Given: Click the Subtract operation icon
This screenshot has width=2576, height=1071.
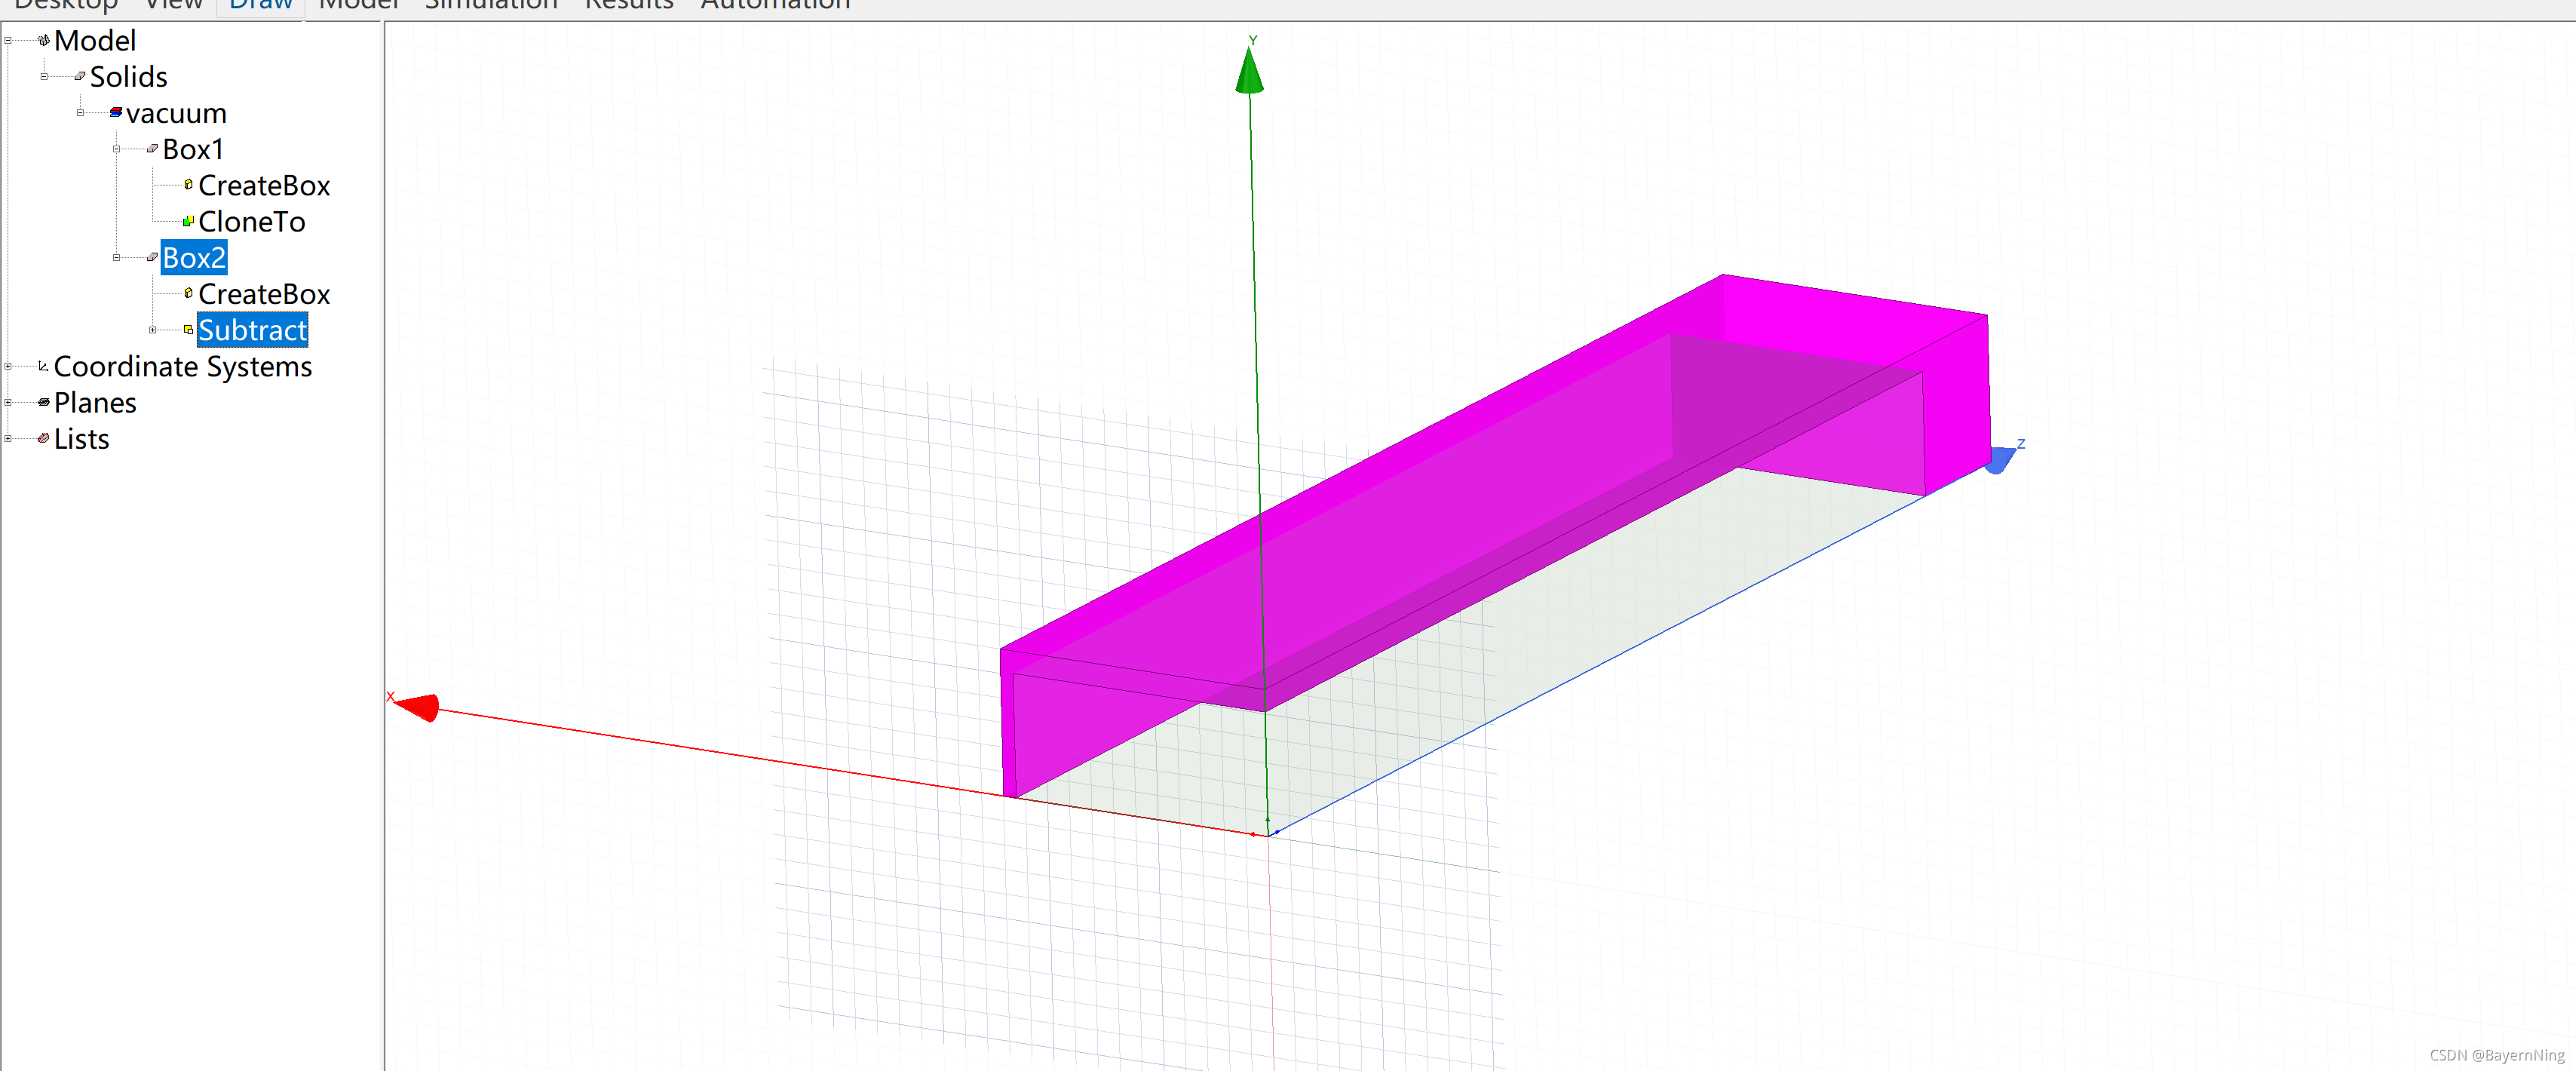Looking at the screenshot, I should (x=188, y=330).
